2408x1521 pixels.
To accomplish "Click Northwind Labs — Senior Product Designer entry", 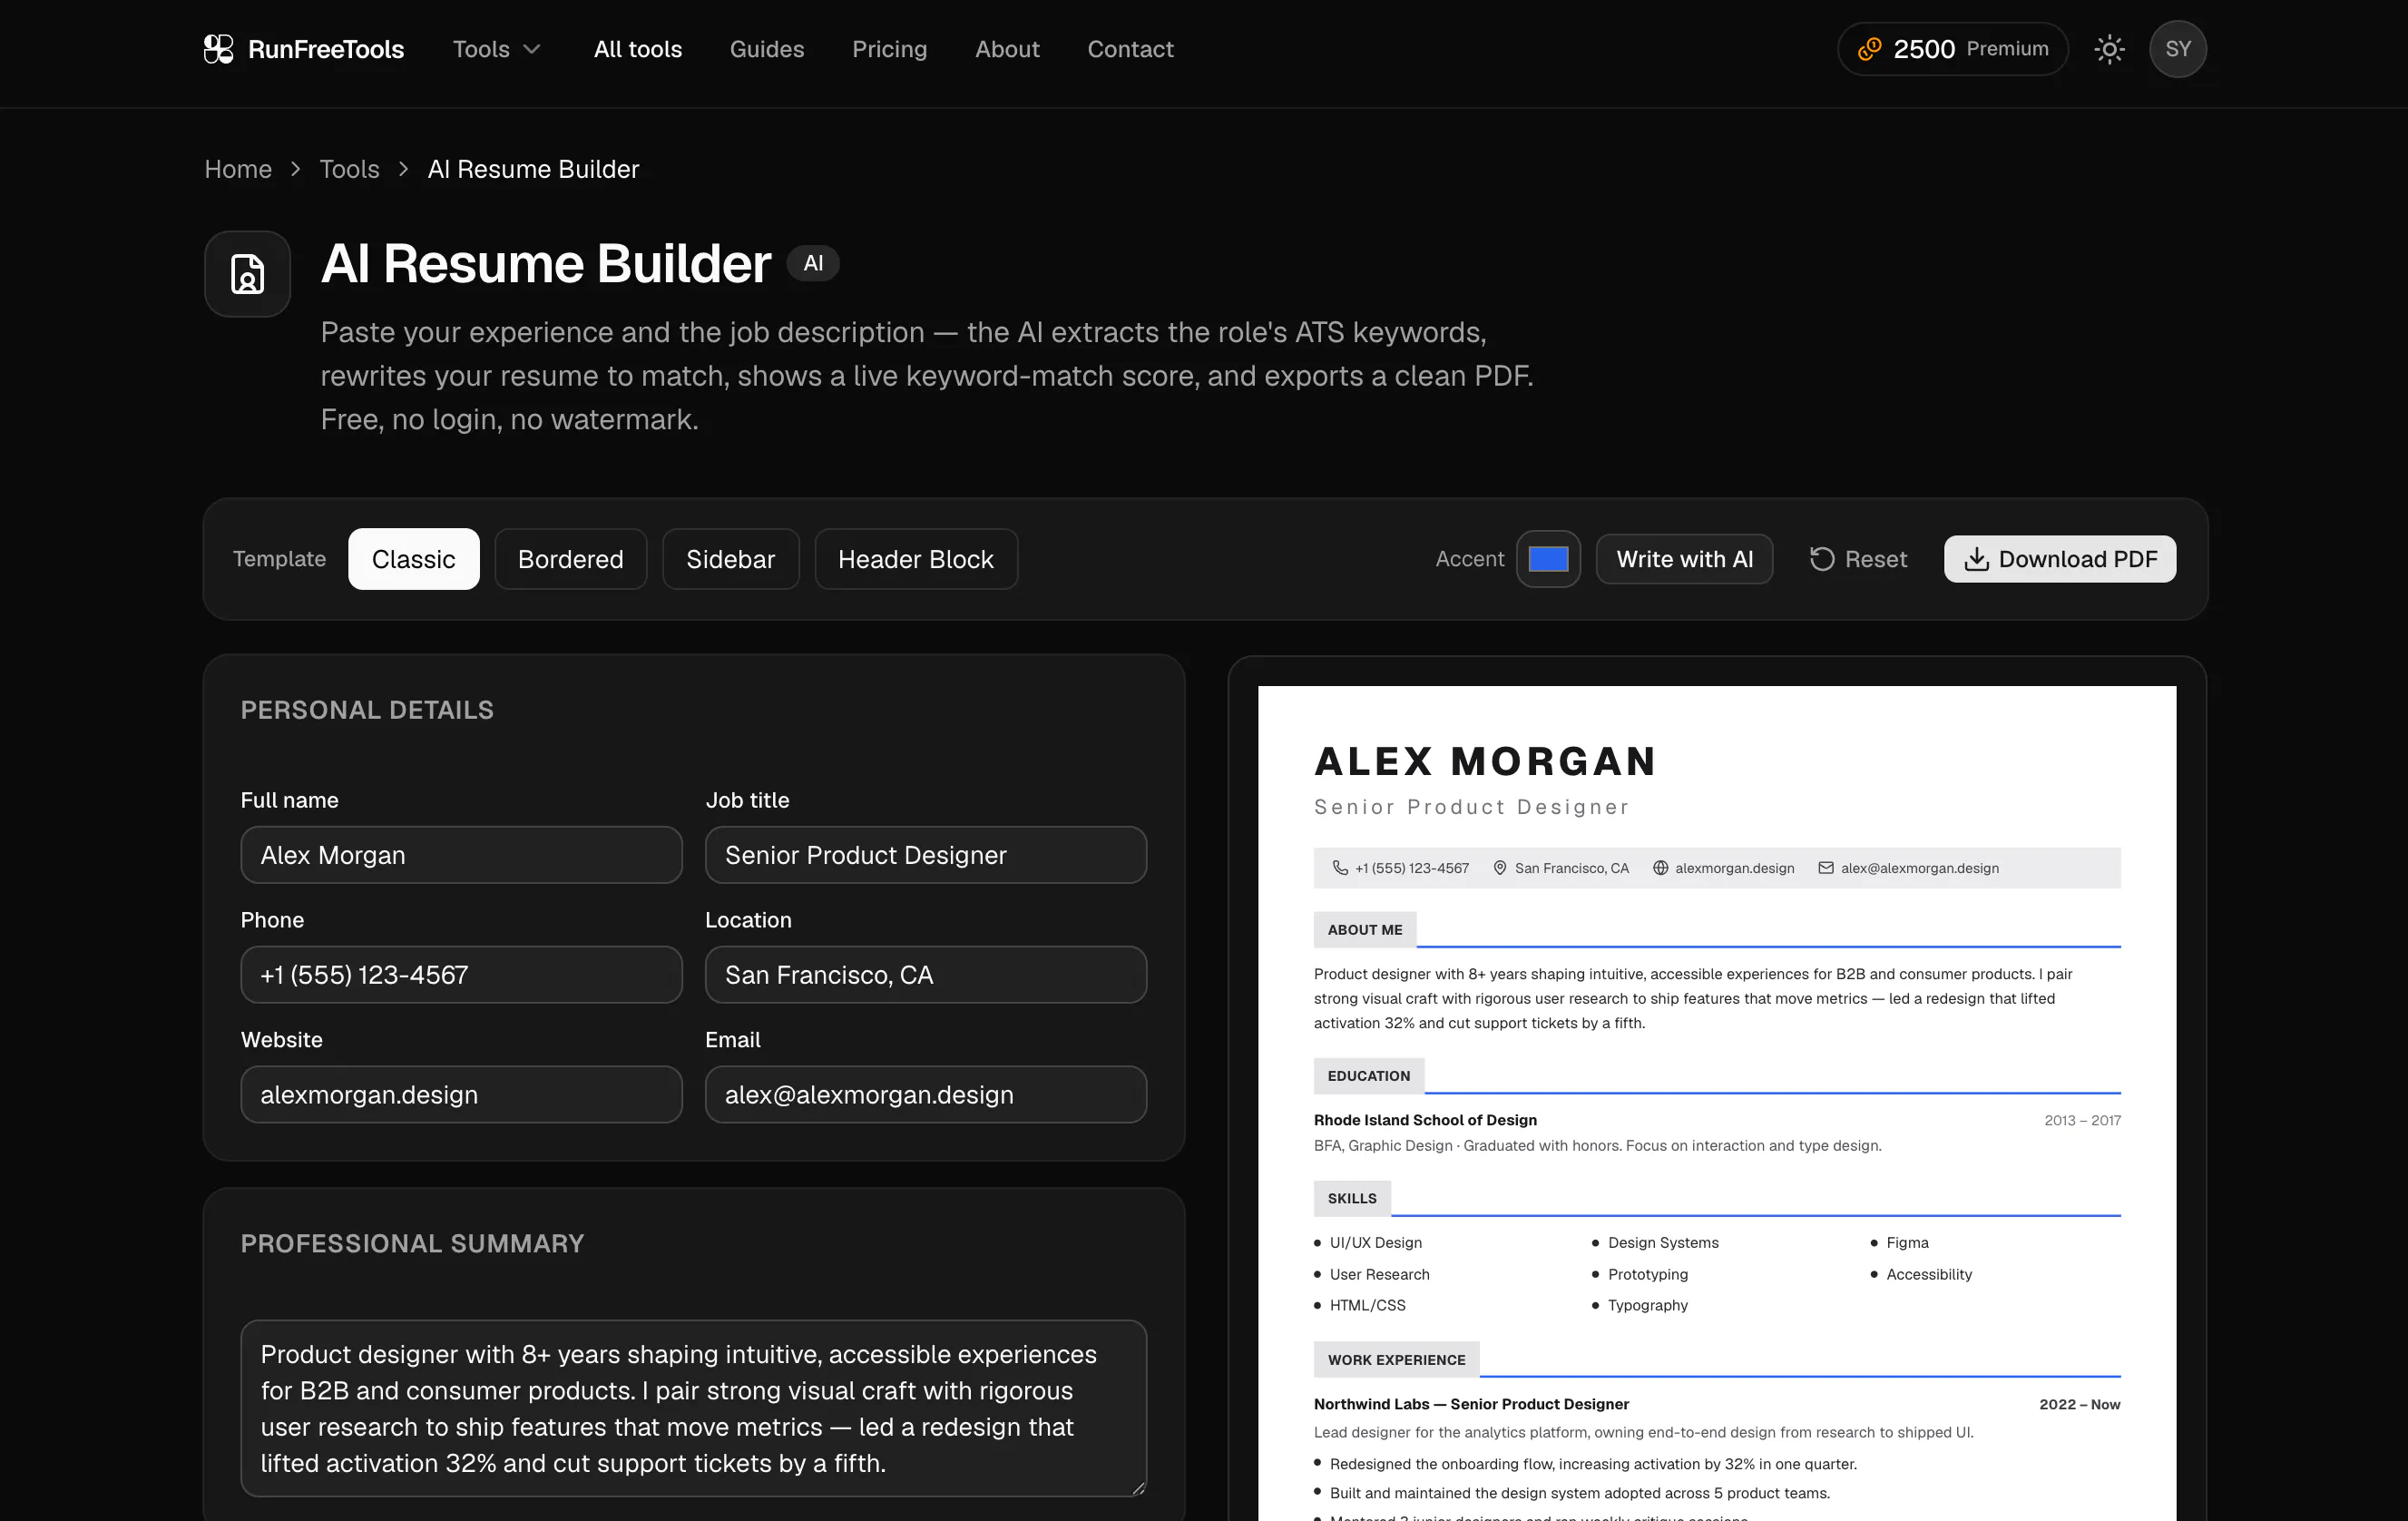I will [x=1471, y=1404].
